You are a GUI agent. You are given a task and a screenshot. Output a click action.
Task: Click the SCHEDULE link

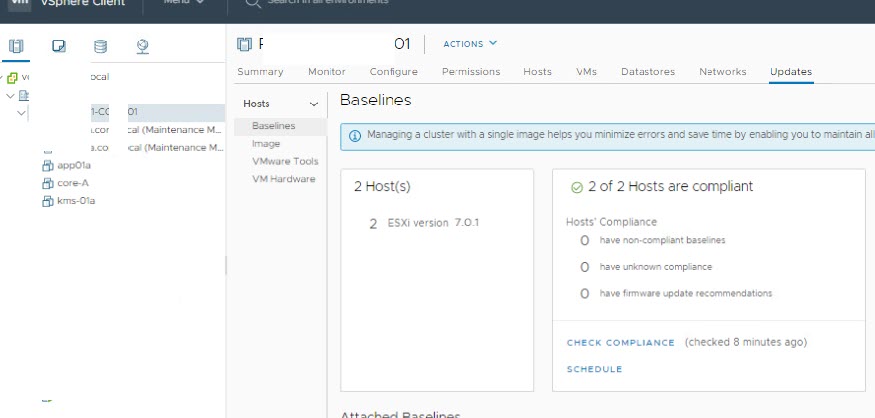pos(594,369)
